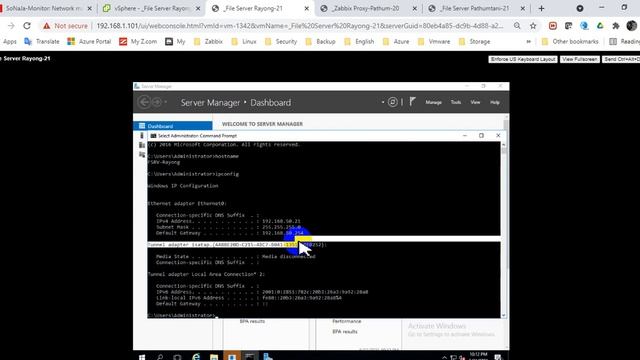640x360 pixels.
Task: Select All Servers icon in sidebar
Action: [x=142, y=145]
